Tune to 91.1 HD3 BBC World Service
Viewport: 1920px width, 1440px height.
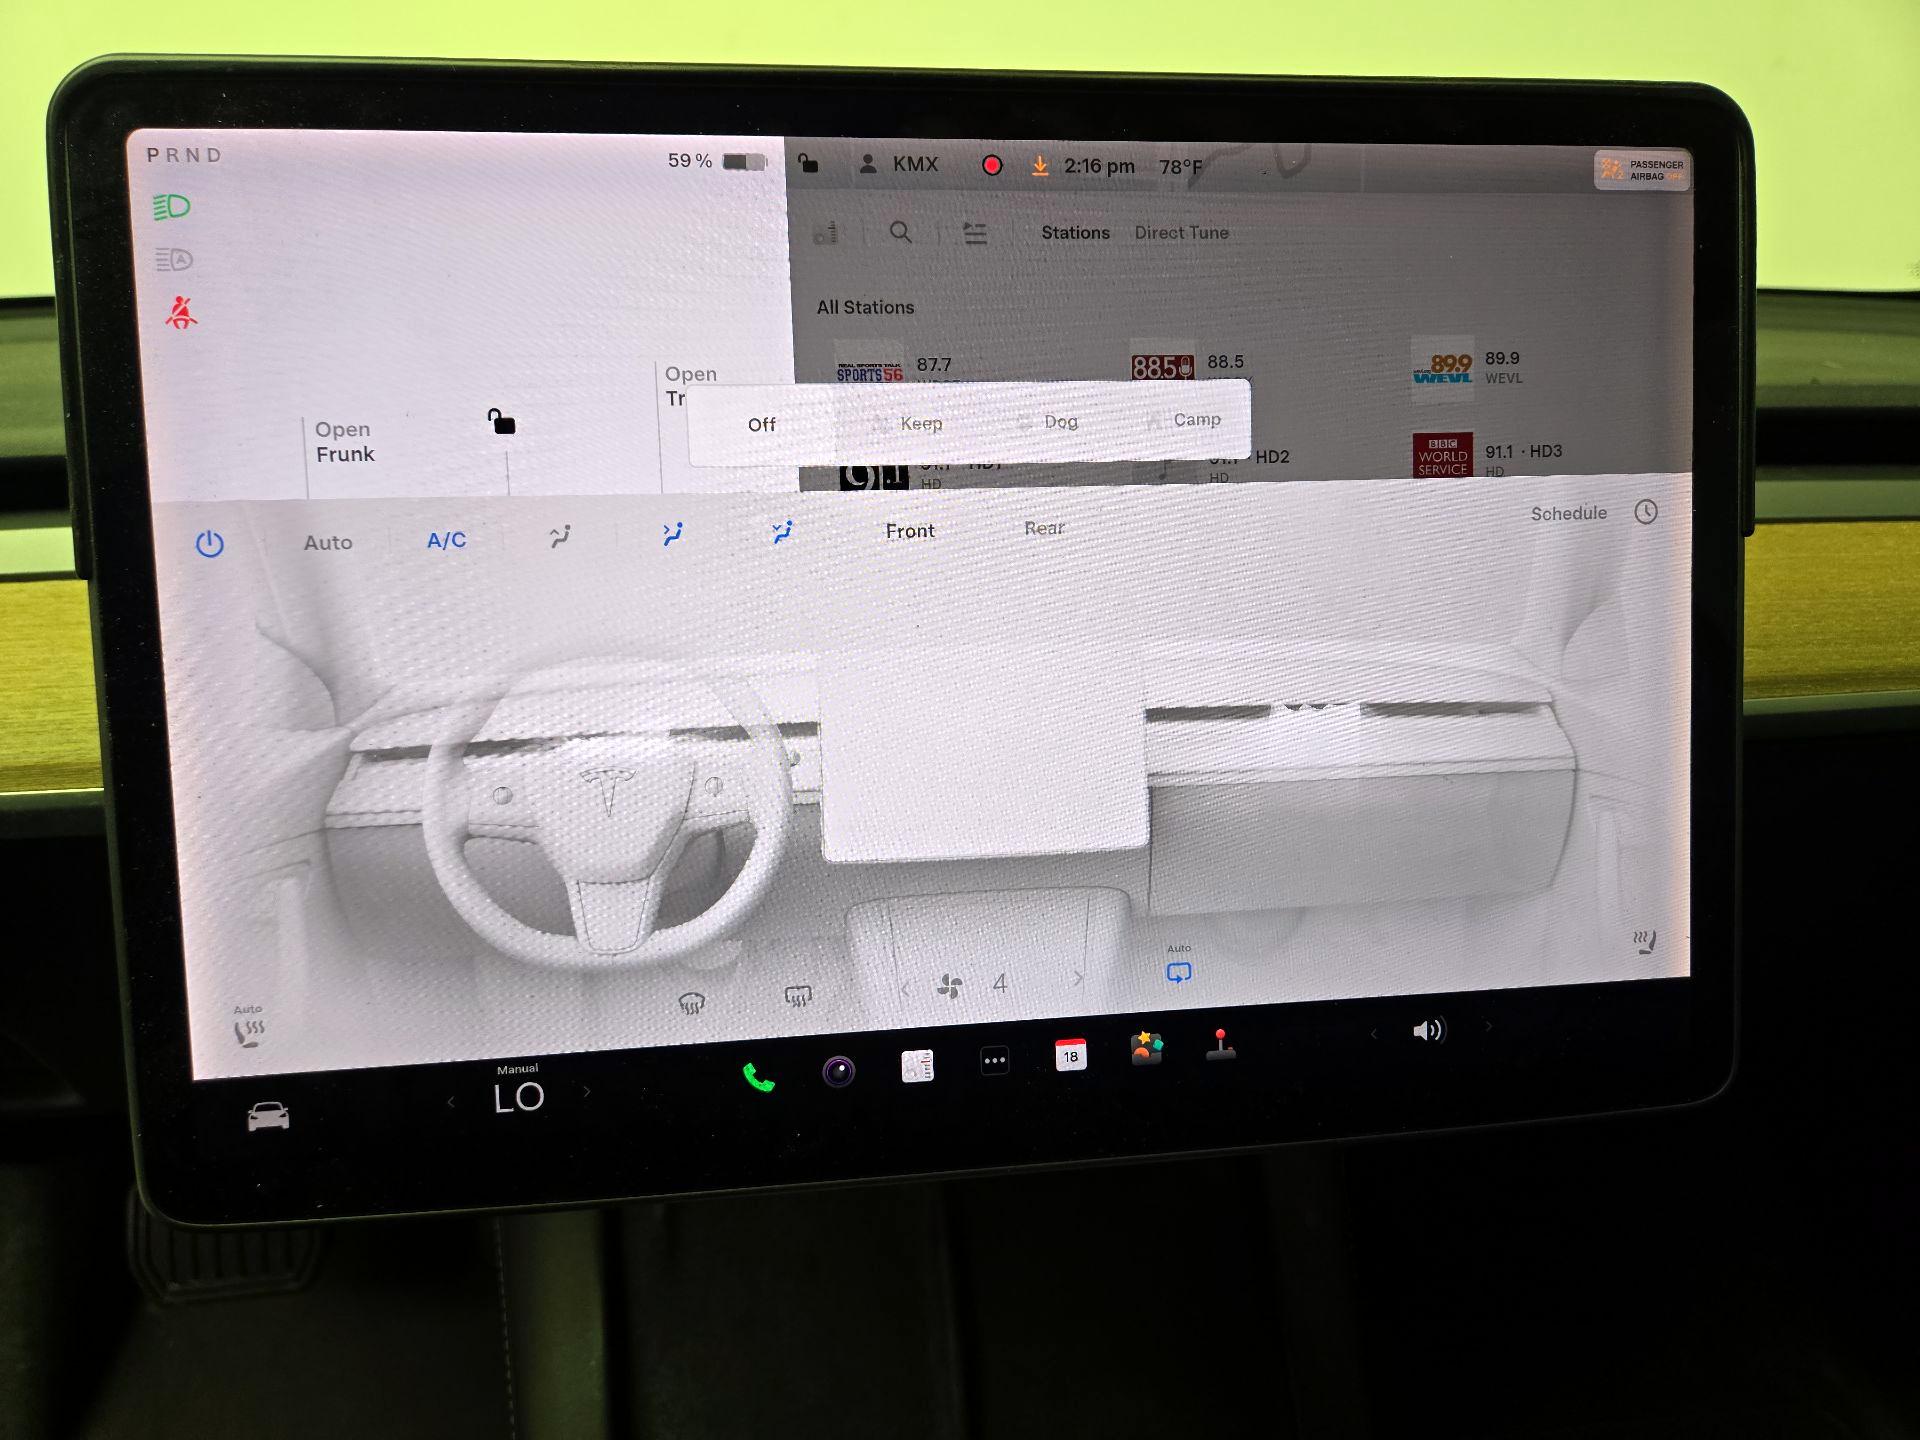1487,456
